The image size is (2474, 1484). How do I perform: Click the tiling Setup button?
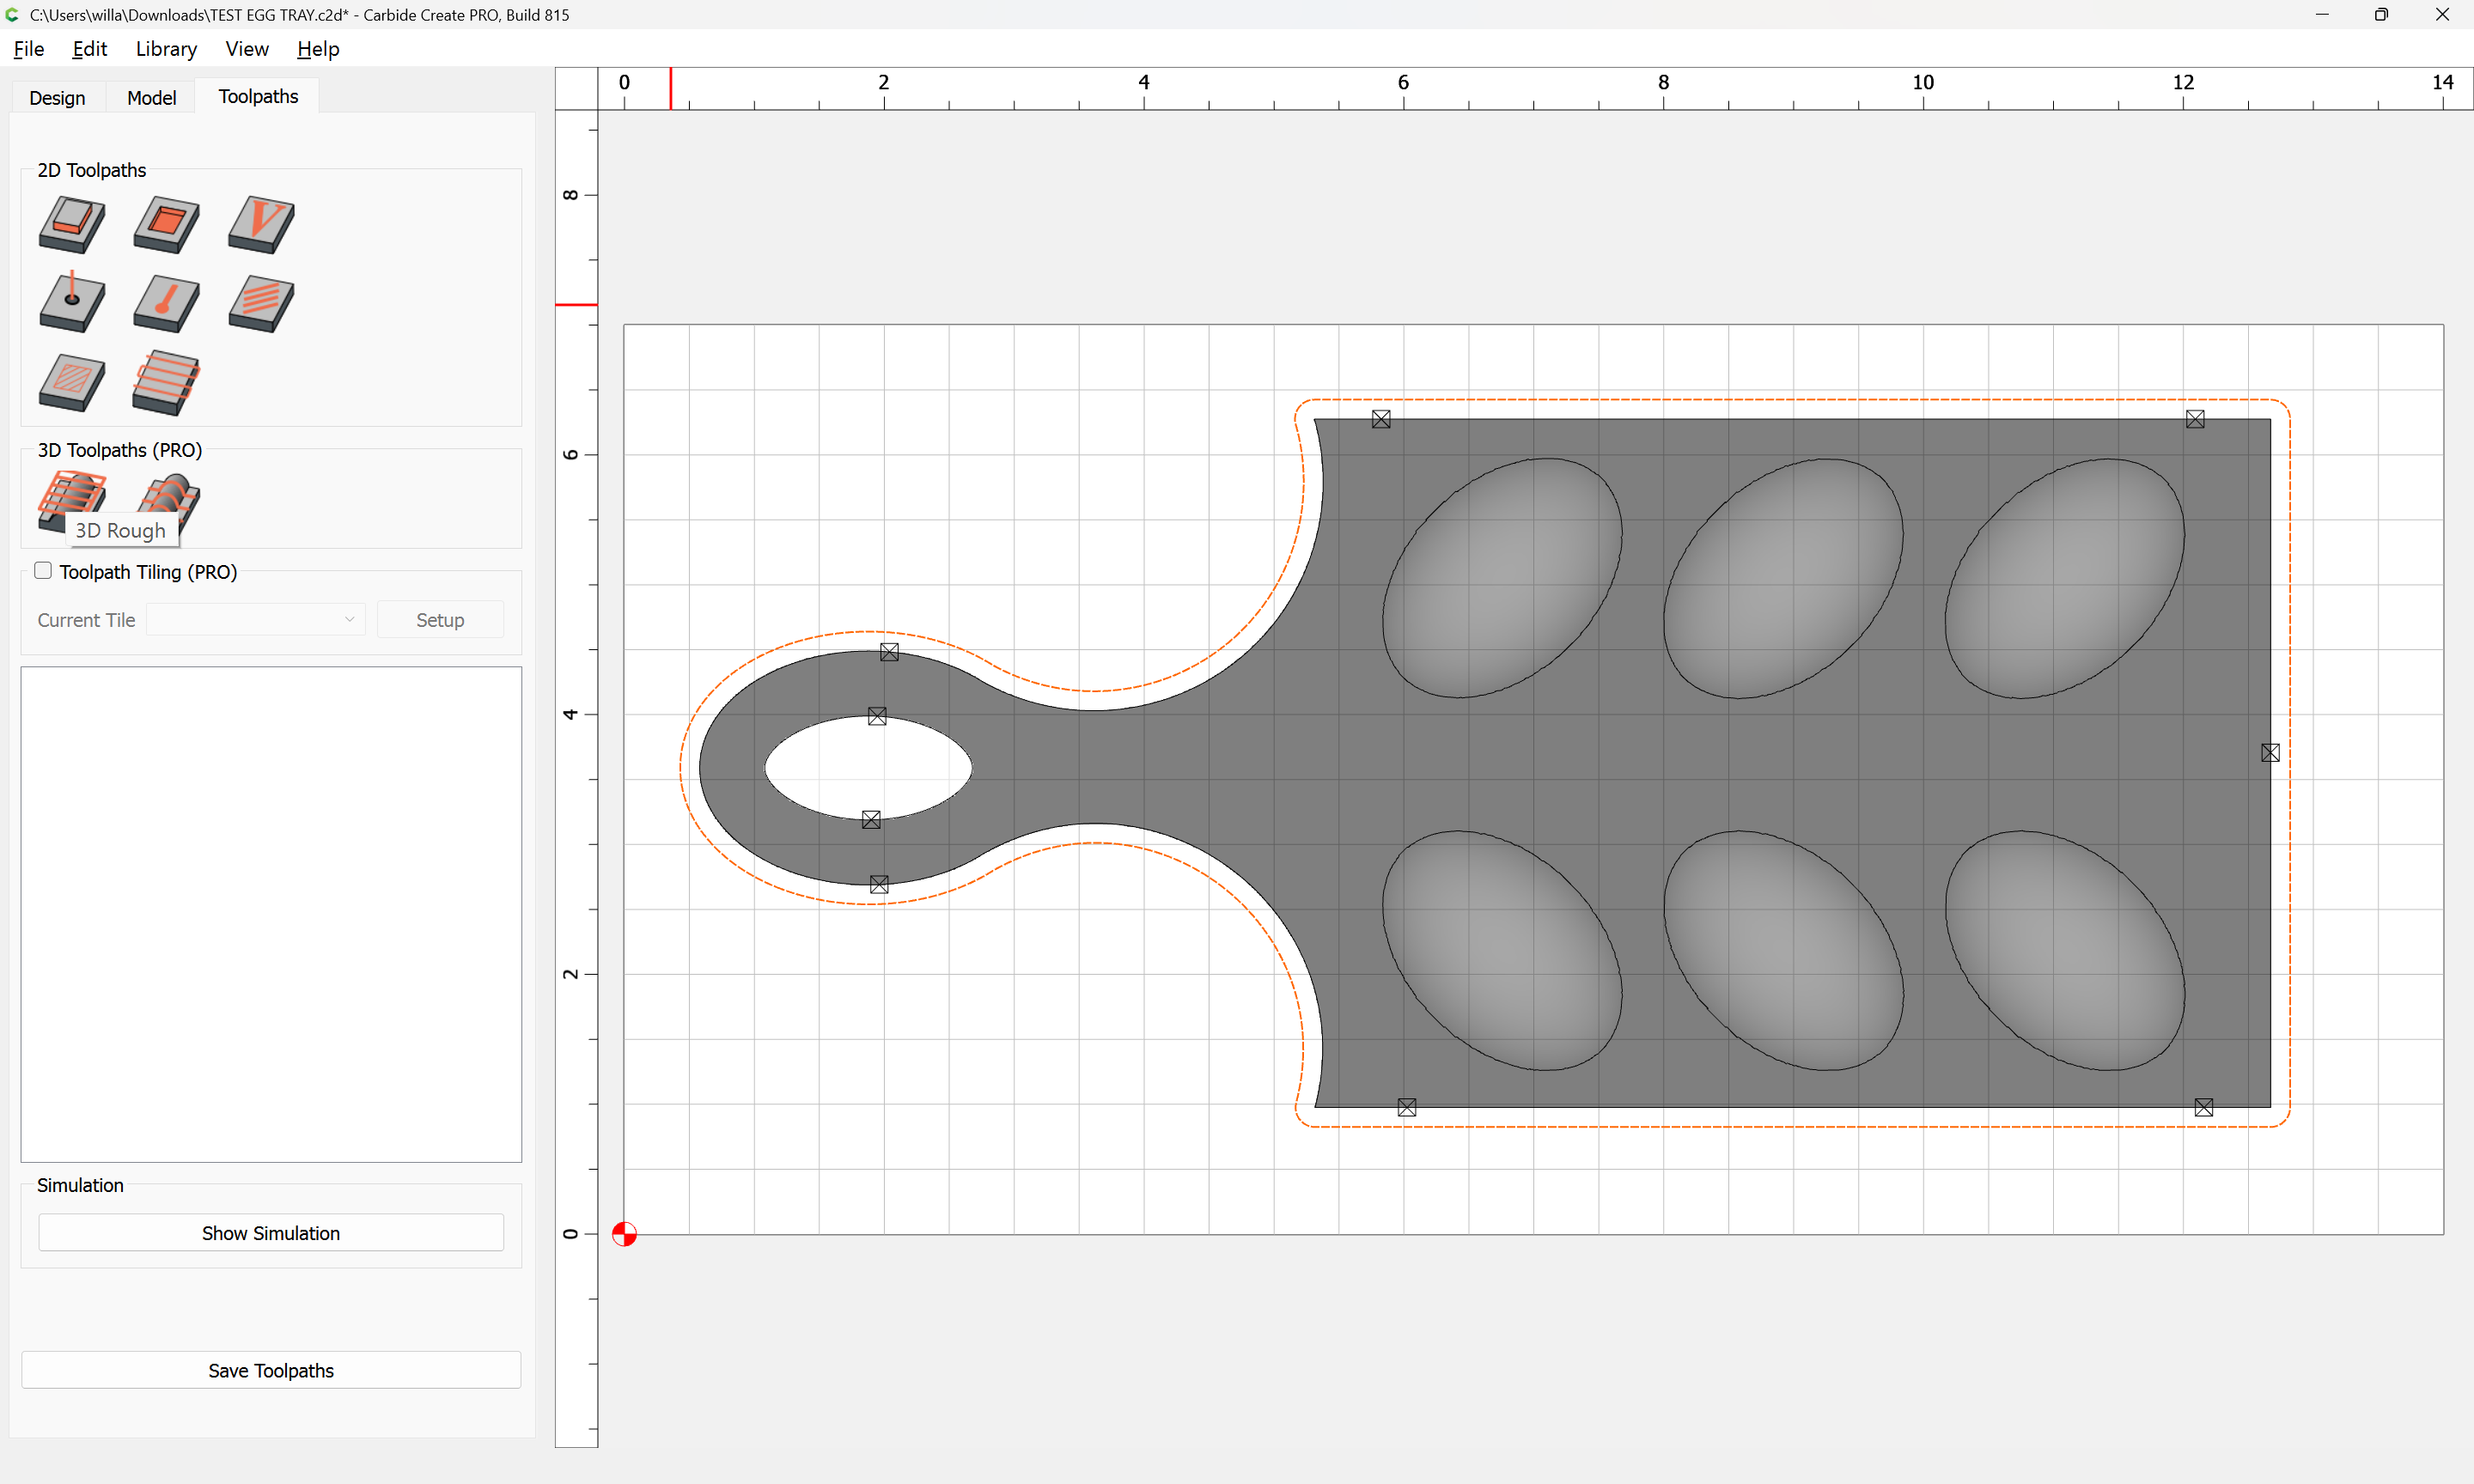[x=440, y=620]
